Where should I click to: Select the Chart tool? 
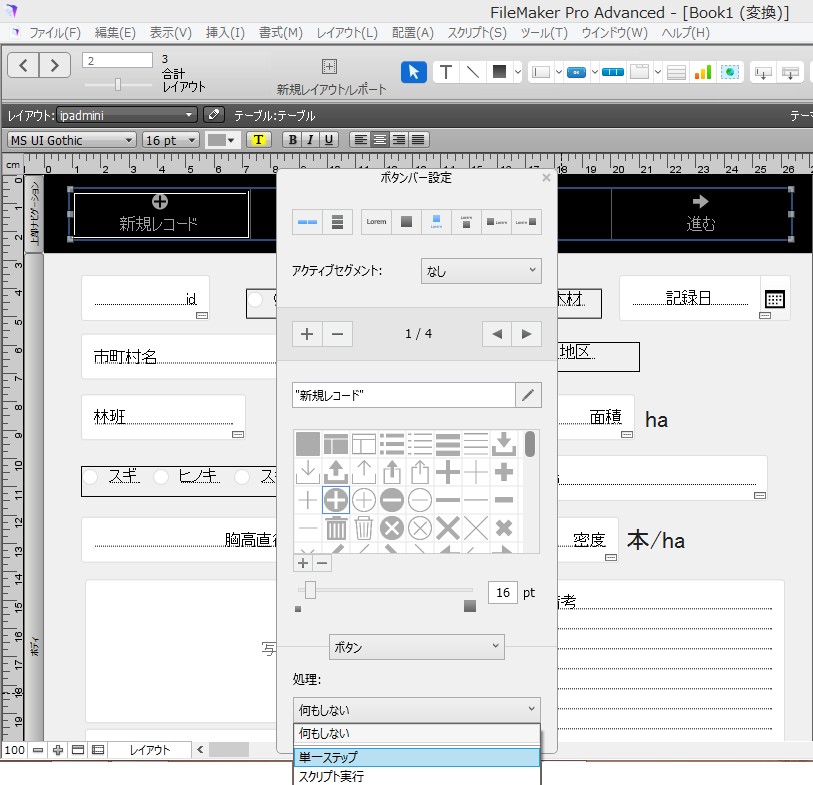pos(703,72)
